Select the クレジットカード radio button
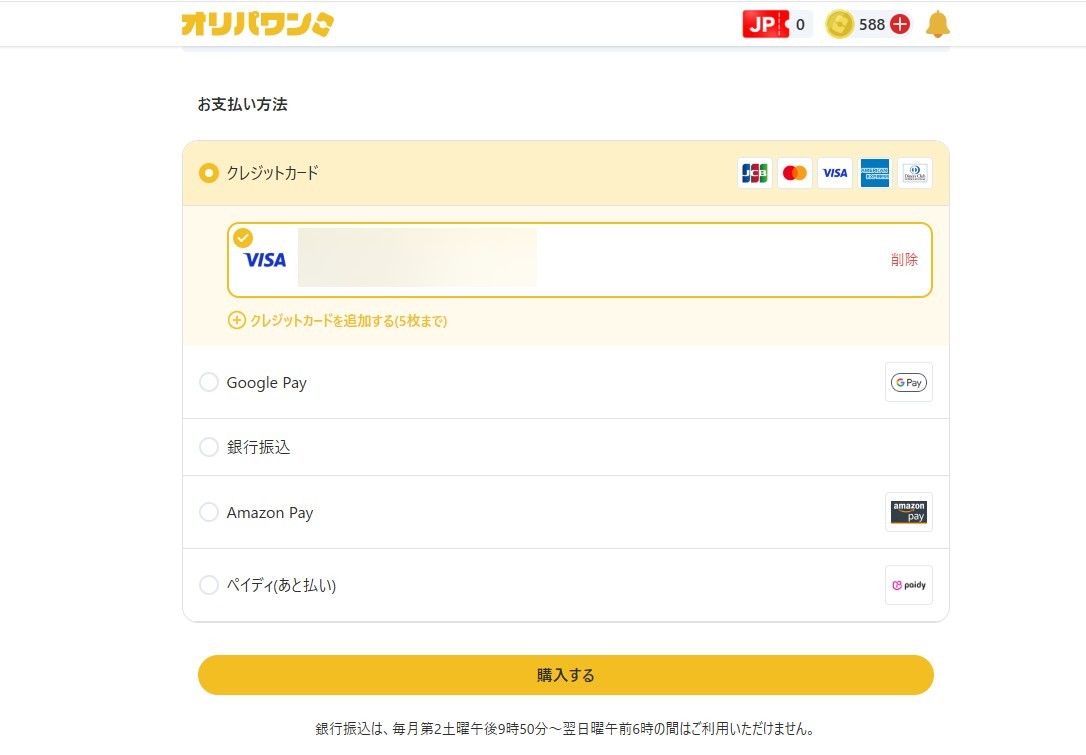This screenshot has height=755, width=1086. [x=209, y=173]
